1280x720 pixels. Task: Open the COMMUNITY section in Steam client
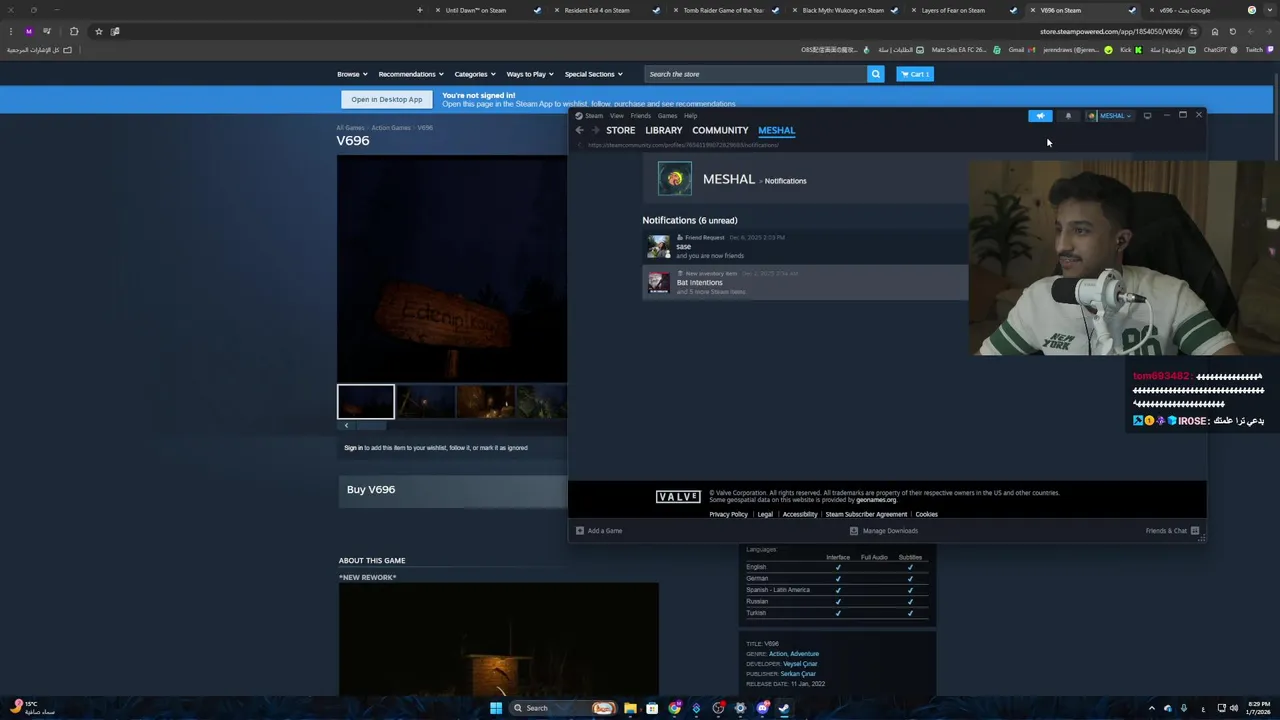tap(720, 130)
